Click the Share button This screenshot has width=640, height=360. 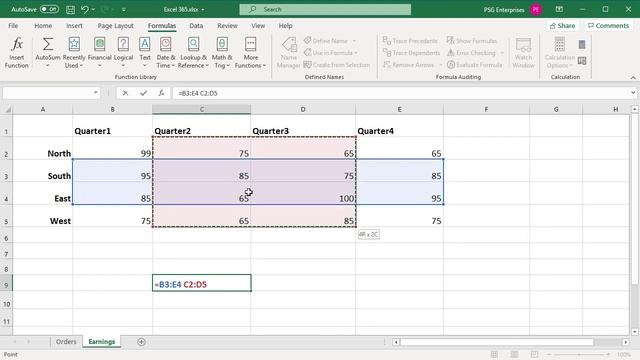click(562, 25)
